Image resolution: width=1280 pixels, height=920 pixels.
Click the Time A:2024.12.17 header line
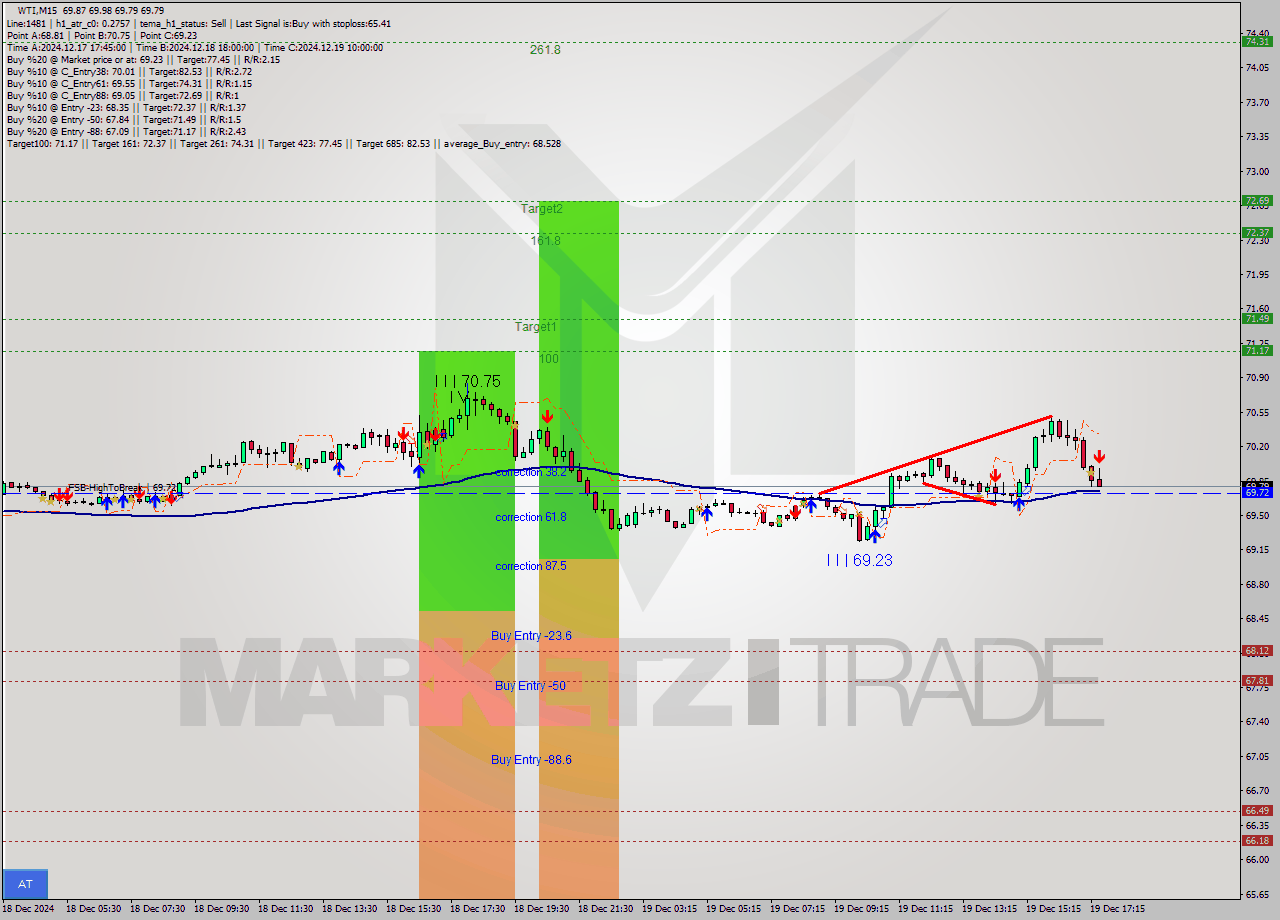coord(195,47)
